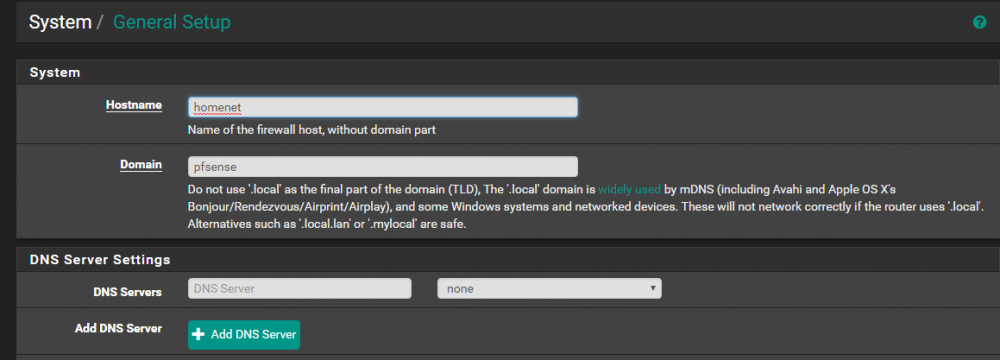This screenshot has width=1000, height=360.
Task: Click the underlined Domain label
Action: 141,165
